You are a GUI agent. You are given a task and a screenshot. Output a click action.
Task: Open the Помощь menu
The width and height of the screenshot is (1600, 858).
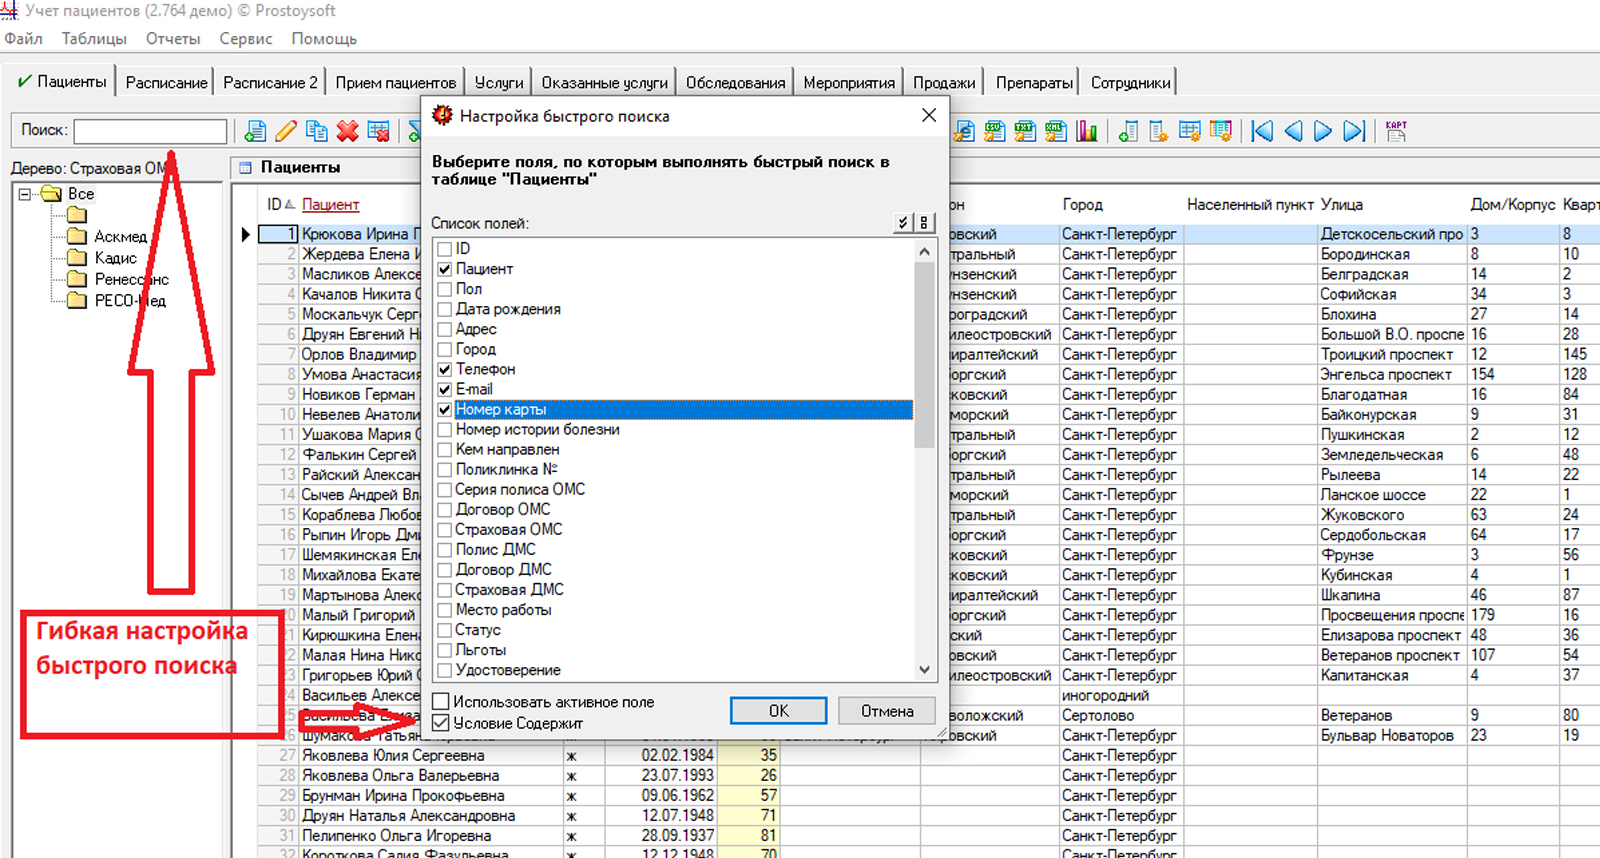324,39
